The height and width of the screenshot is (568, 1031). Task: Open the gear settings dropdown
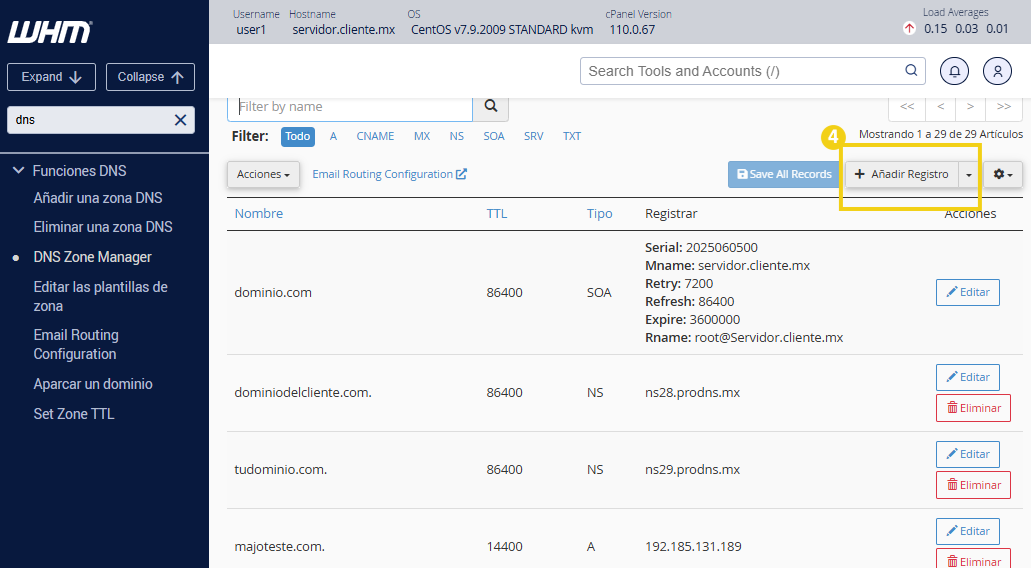pos(1003,174)
